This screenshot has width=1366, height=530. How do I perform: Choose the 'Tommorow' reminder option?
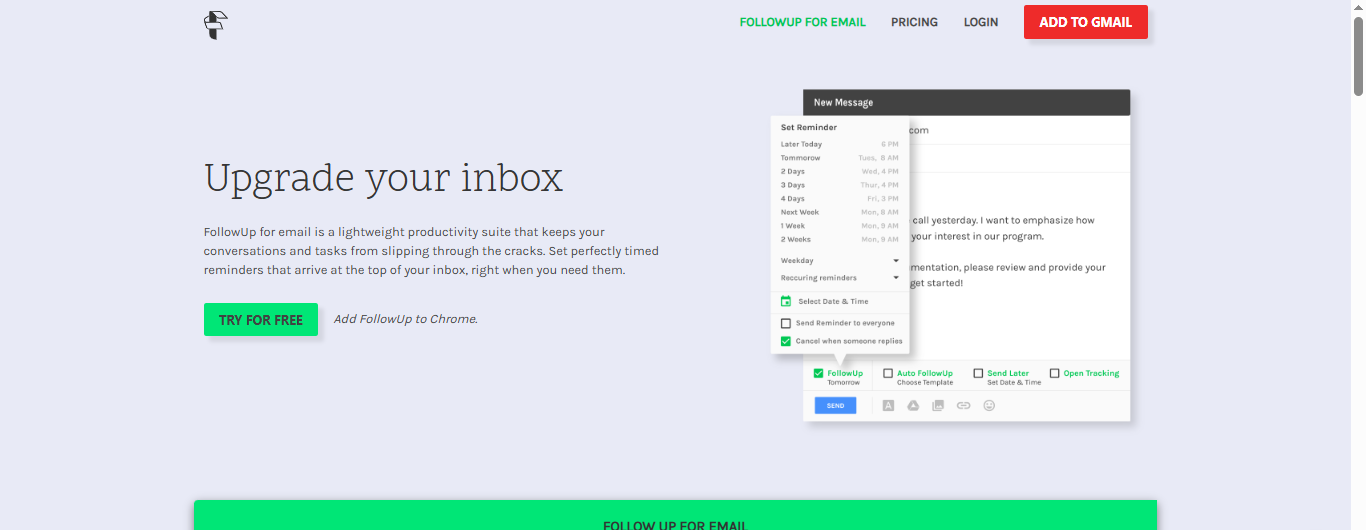[x=840, y=158]
